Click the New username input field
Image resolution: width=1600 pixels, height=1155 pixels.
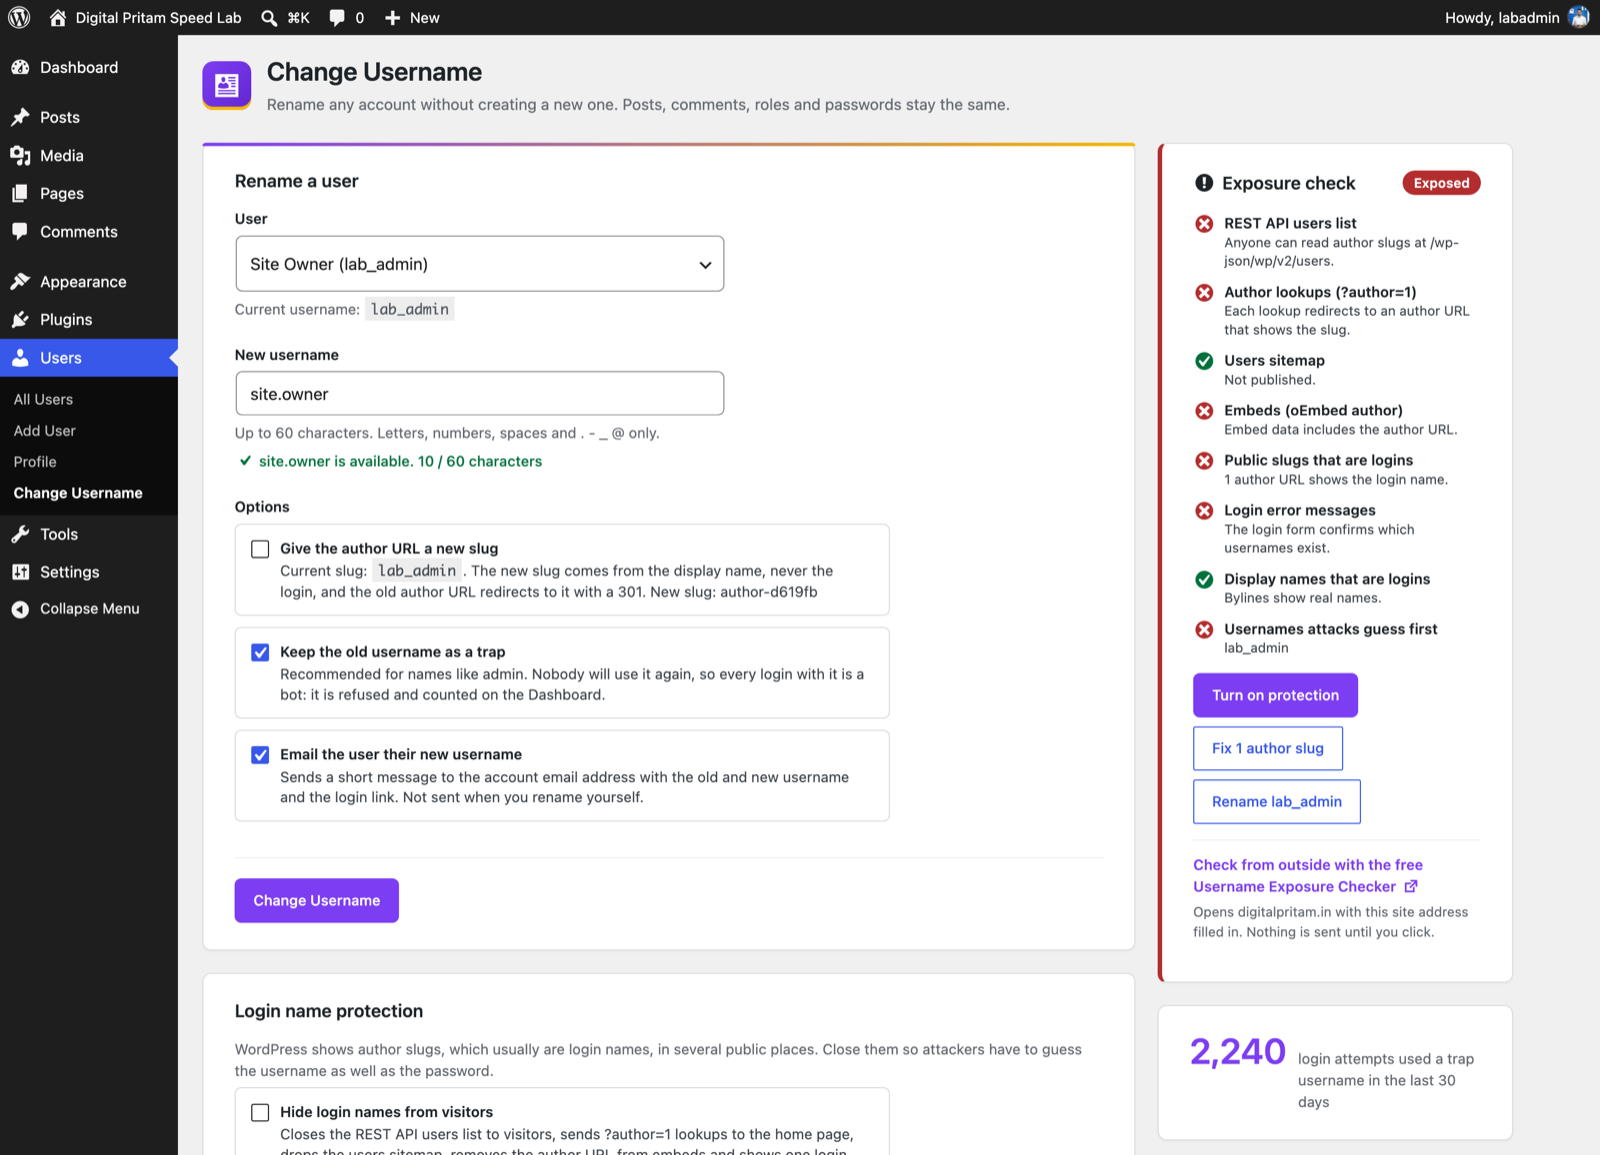tap(480, 394)
